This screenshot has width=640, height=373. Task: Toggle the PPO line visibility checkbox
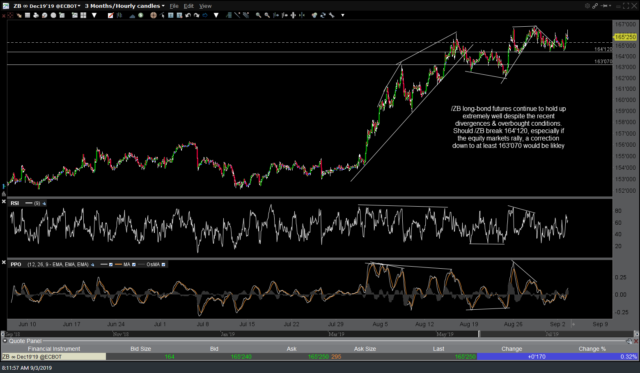point(111,264)
